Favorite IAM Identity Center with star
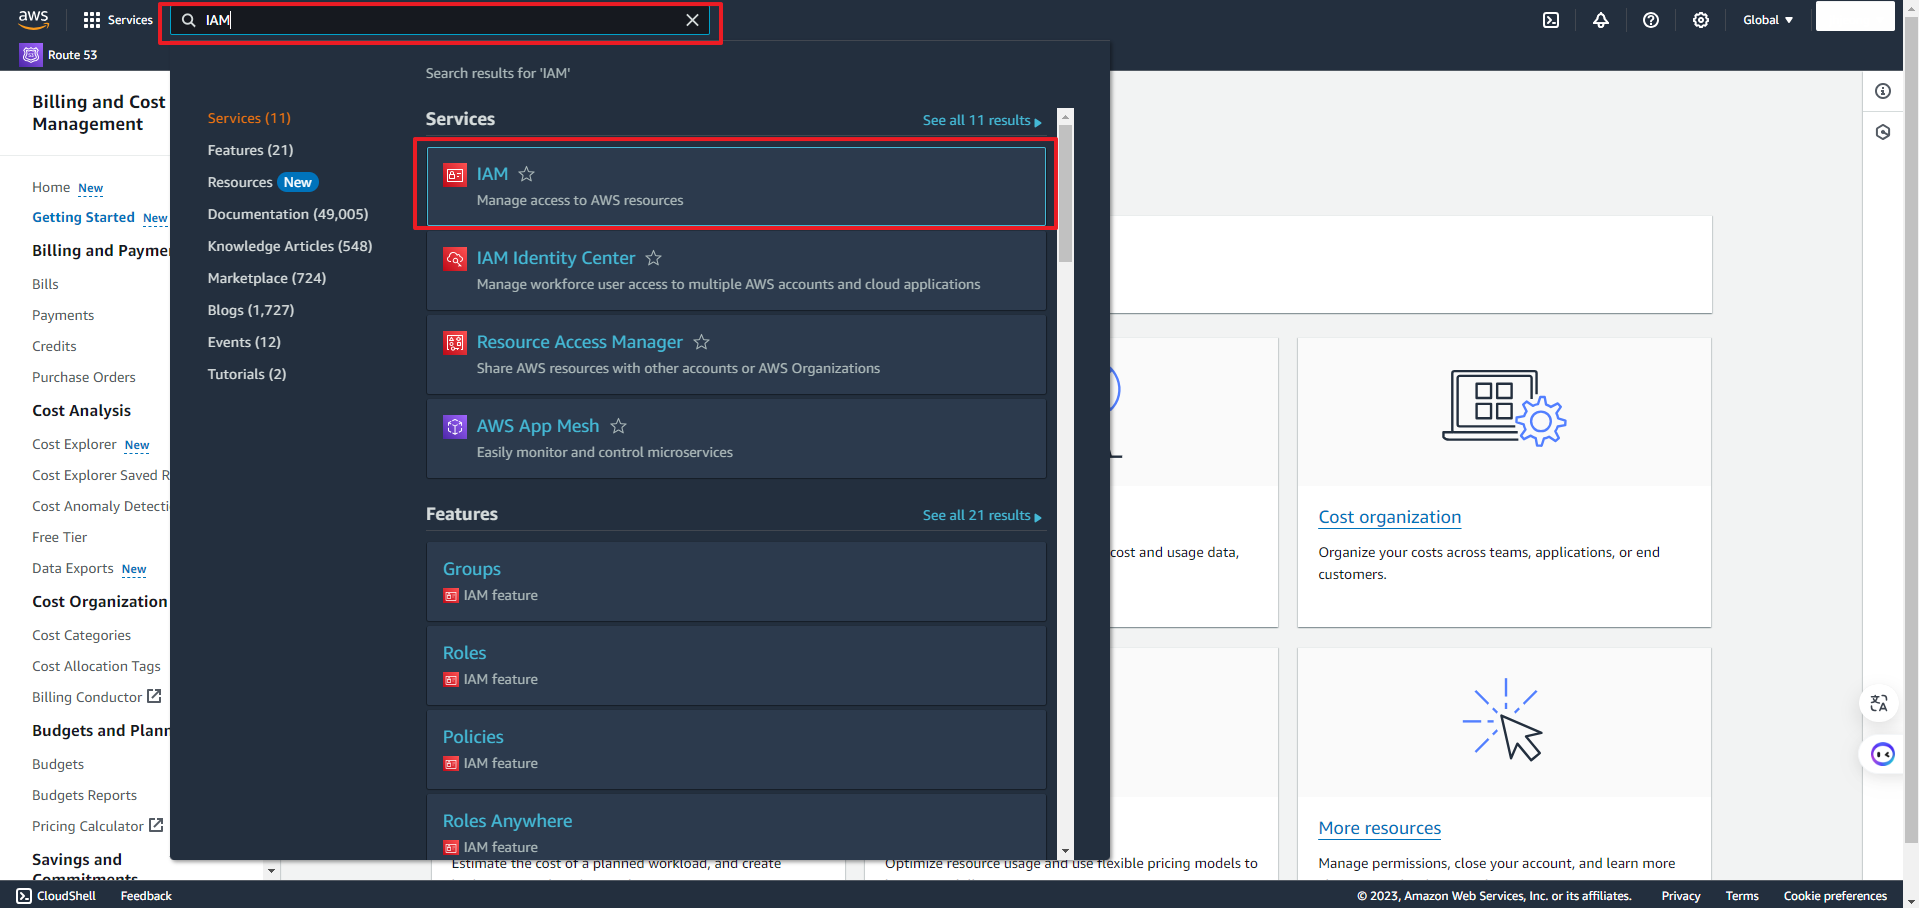Image resolution: width=1919 pixels, height=908 pixels. pyautogui.click(x=654, y=258)
